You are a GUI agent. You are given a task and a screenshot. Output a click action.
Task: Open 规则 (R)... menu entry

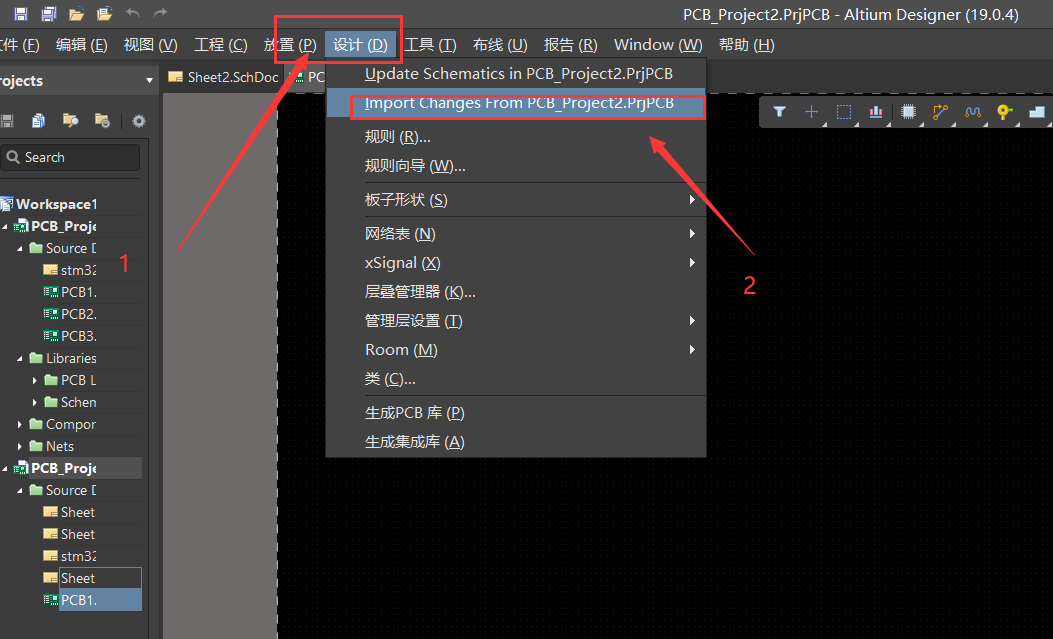(516, 137)
